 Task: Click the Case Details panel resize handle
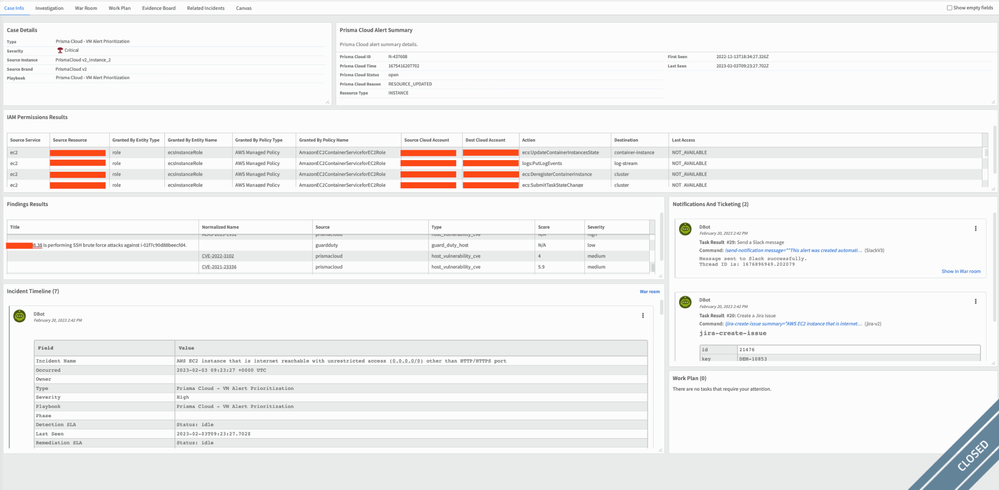pyautogui.click(x=327, y=101)
